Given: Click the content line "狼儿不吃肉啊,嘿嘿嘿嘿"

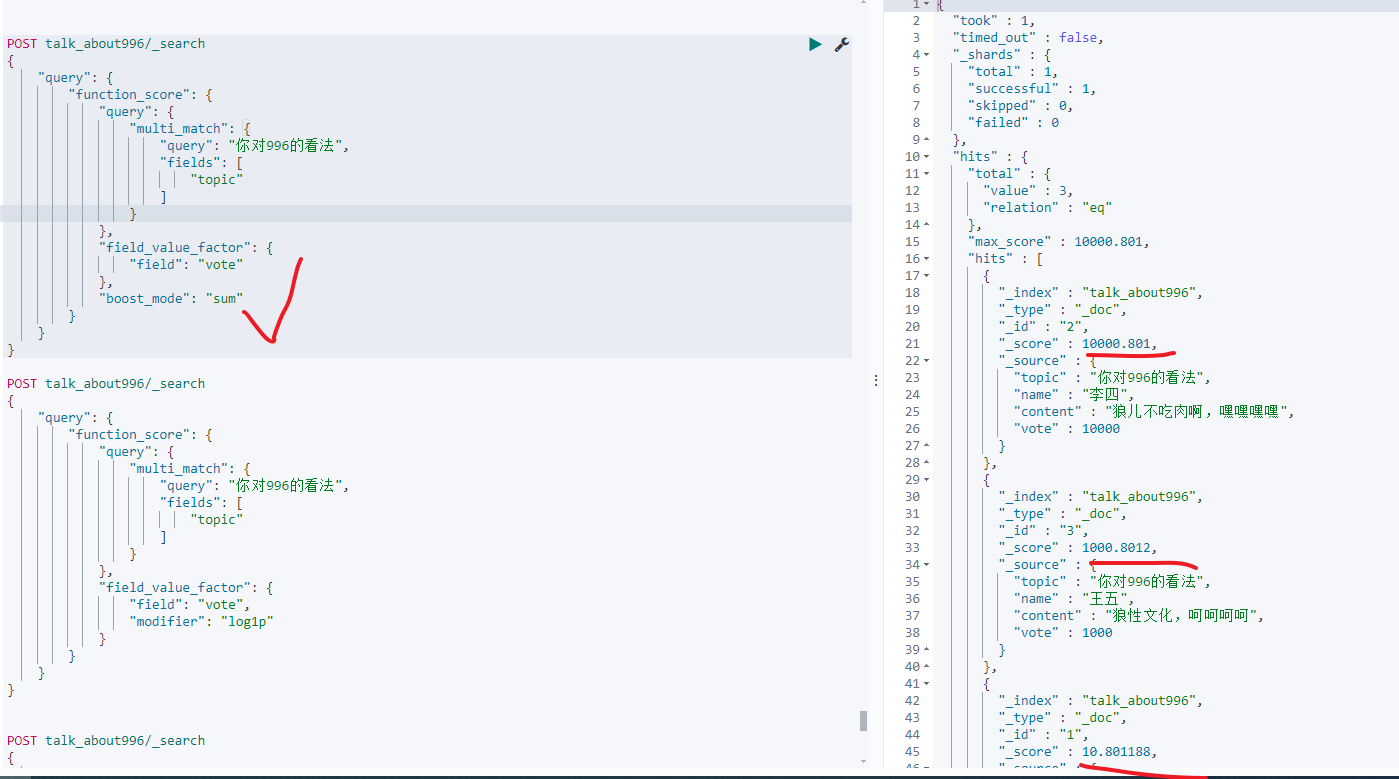Looking at the screenshot, I should point(1155,411).
